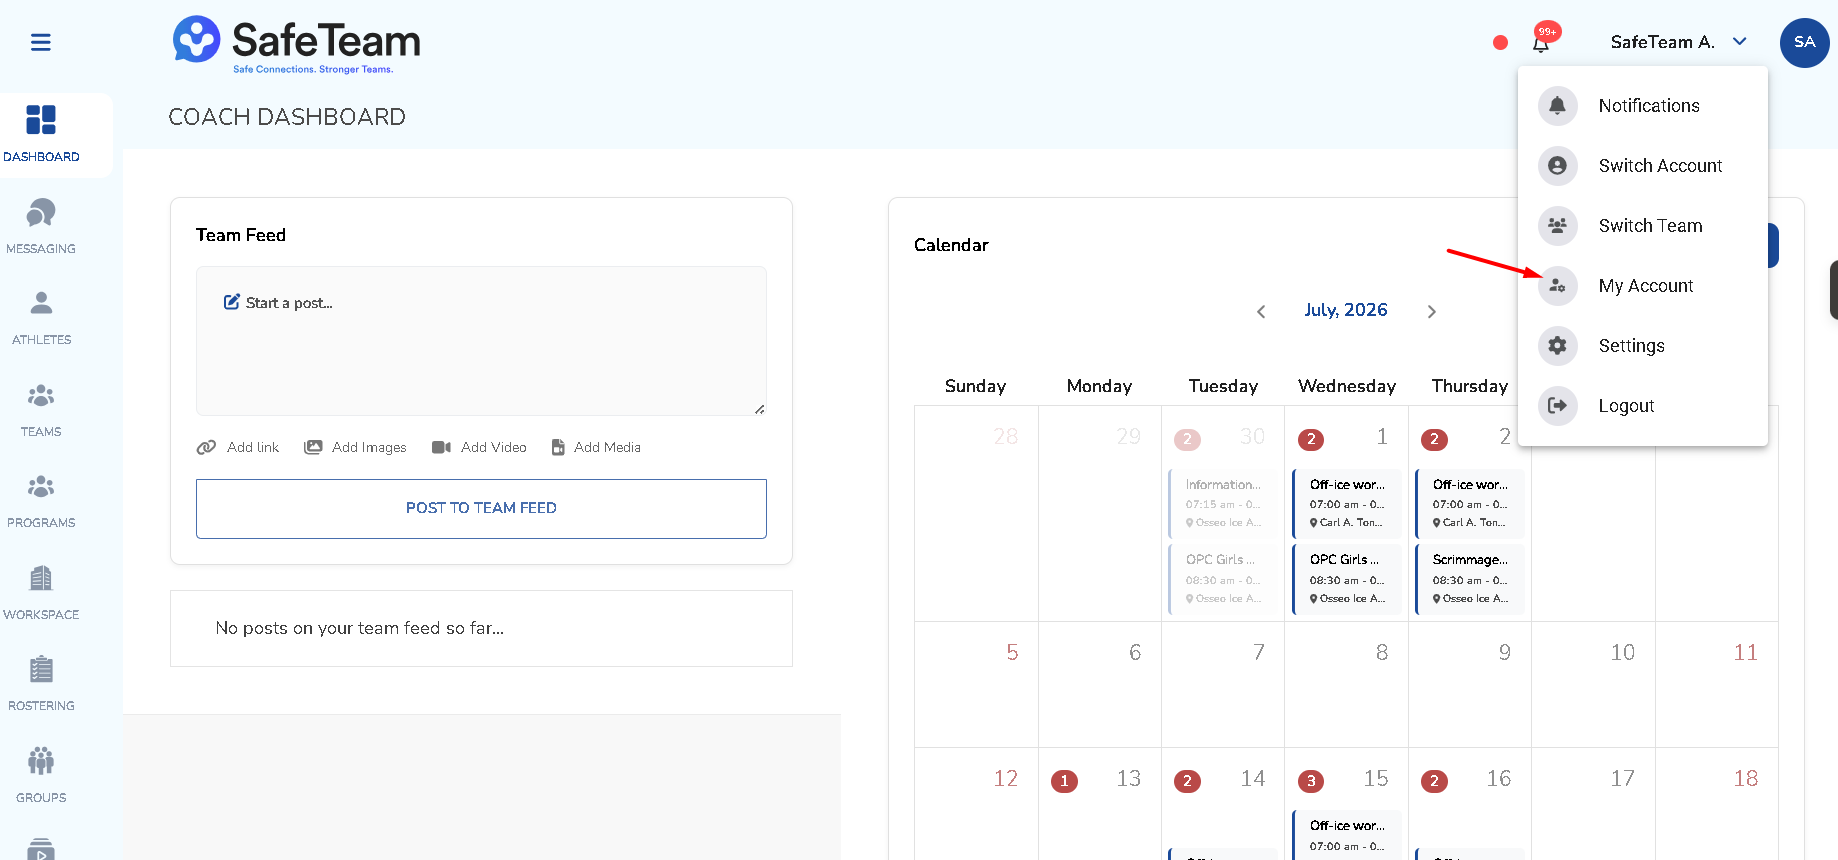Click the red recording status dot
The width and height of the screenshot is (1838, 860).
1500,42
